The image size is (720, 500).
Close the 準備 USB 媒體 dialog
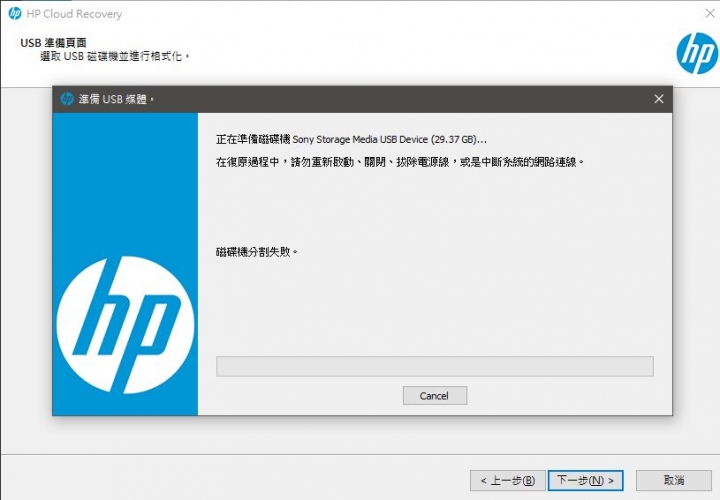(x=658, y=99)
